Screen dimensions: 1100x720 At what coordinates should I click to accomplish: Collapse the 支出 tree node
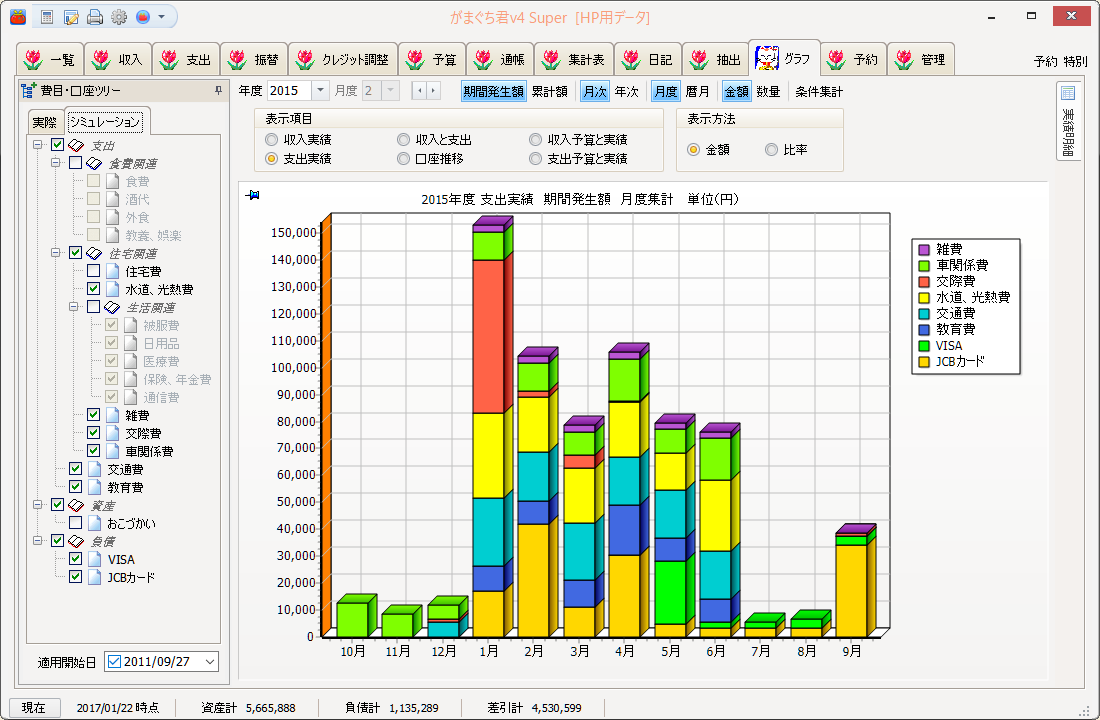[x=38, y=145]
